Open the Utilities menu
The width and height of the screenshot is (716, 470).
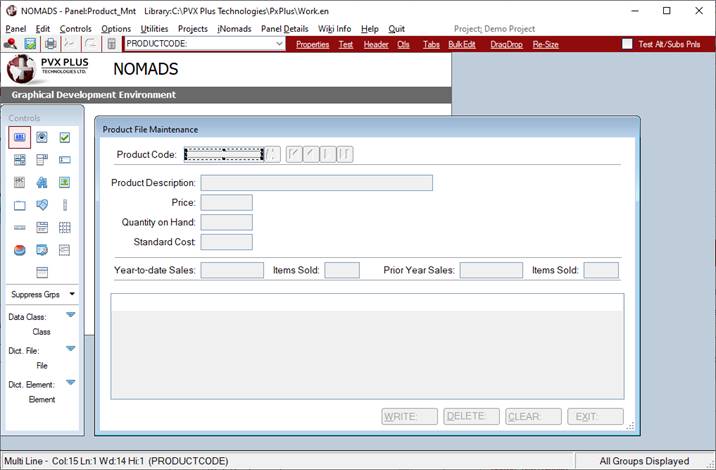click(154, 29)
